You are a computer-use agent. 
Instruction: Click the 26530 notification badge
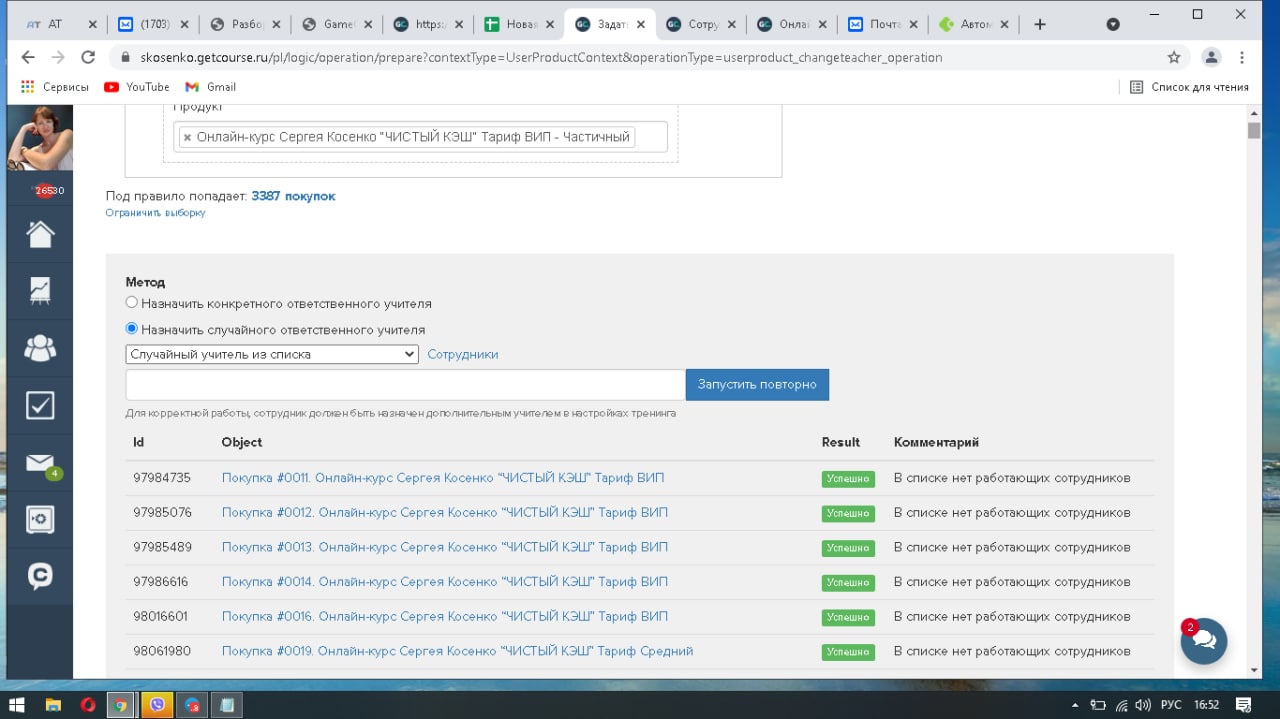(x=48, y=190)
